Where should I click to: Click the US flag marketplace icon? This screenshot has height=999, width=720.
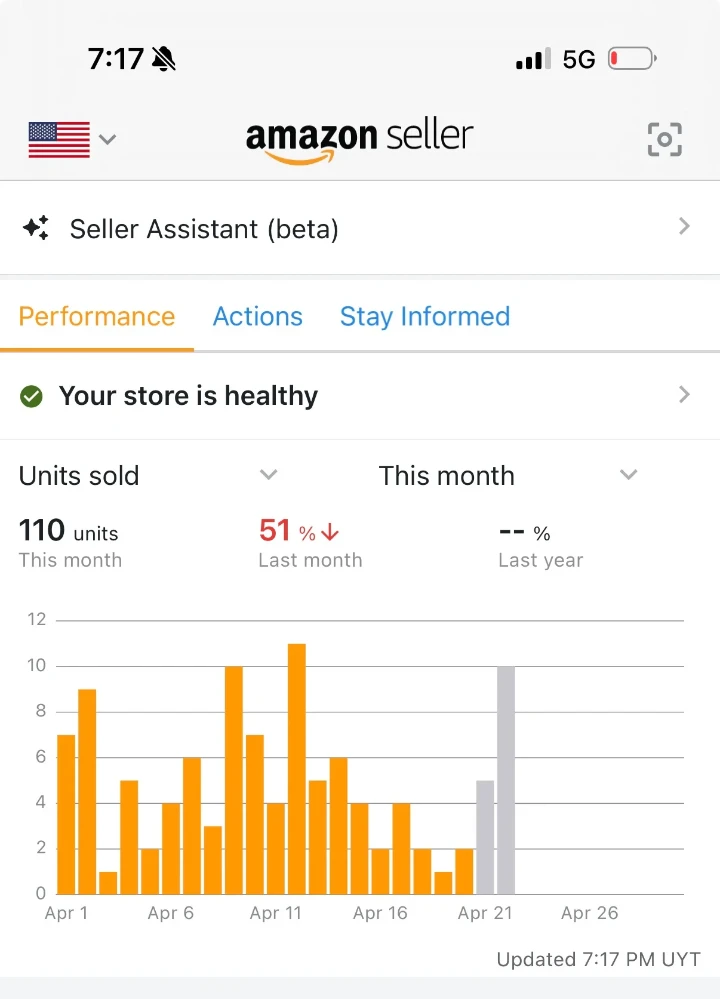point(59,139)
